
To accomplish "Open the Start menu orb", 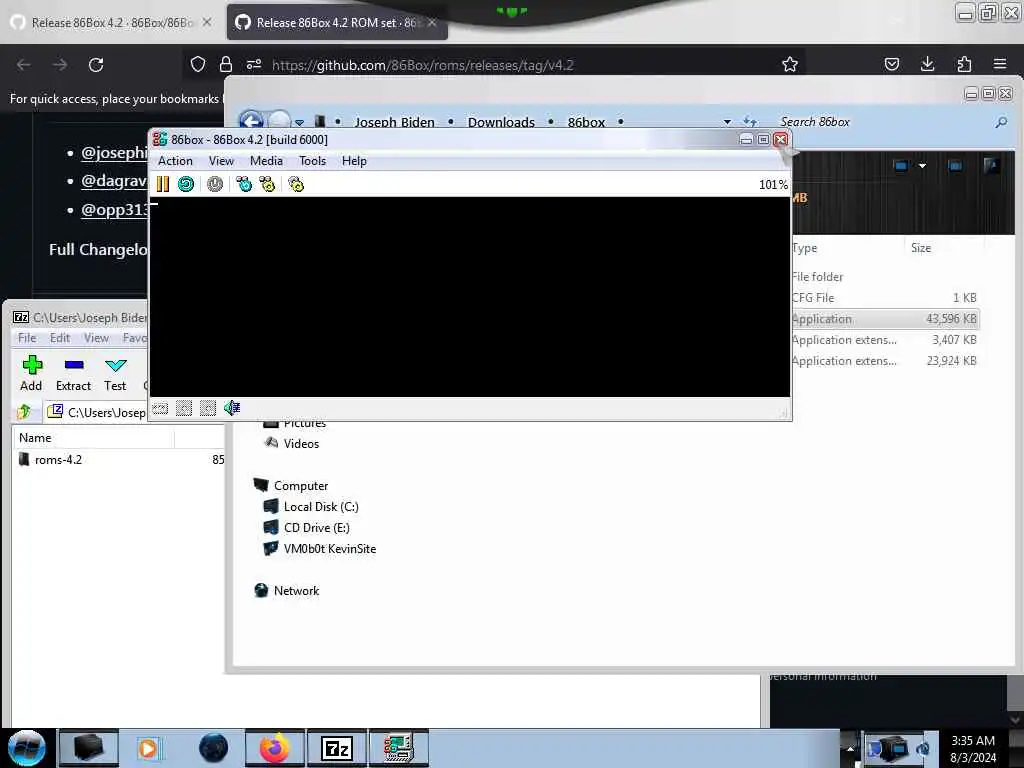I will (27, 748).
